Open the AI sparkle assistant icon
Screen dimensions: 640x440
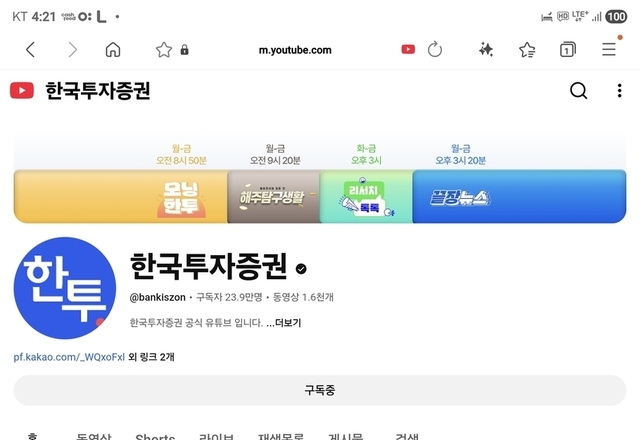tap(486, 50)
